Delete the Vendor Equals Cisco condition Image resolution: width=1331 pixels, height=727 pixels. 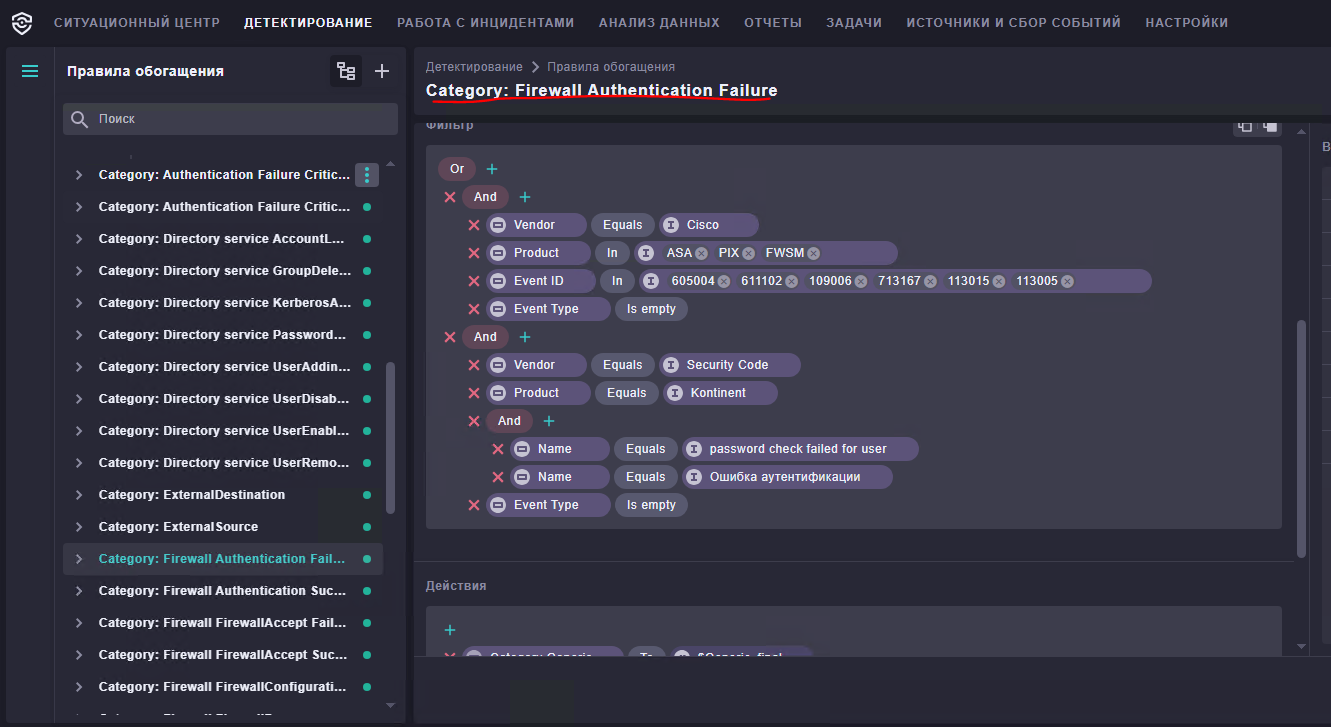tap(474, 225)
